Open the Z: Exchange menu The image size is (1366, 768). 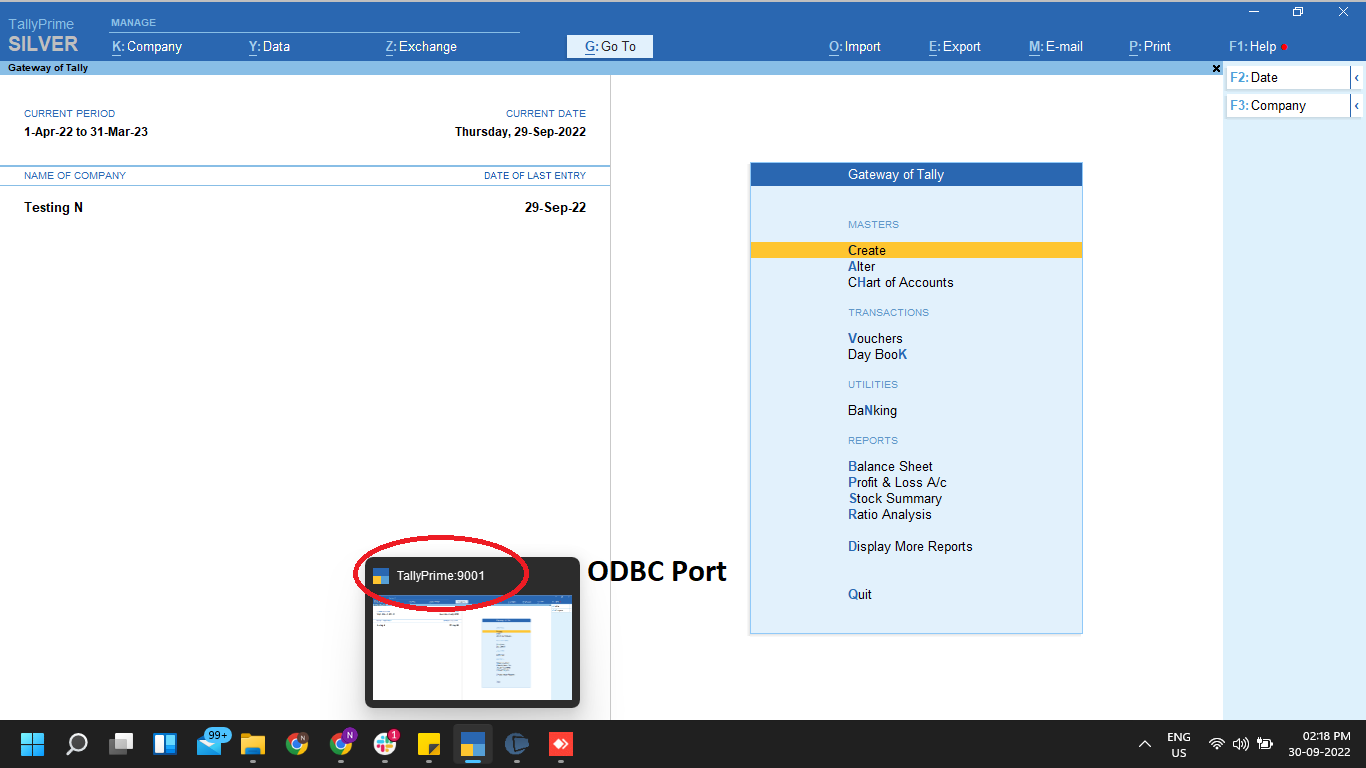click(421, 46)
